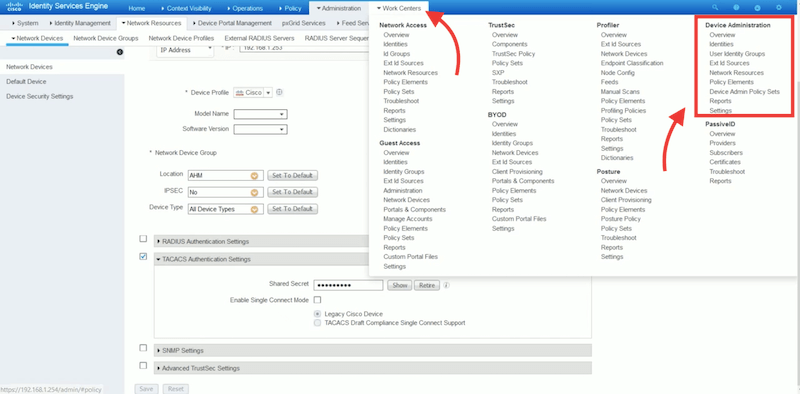
Task: Click info icon beside the Retire button
Action: click(x=446, y=285)
